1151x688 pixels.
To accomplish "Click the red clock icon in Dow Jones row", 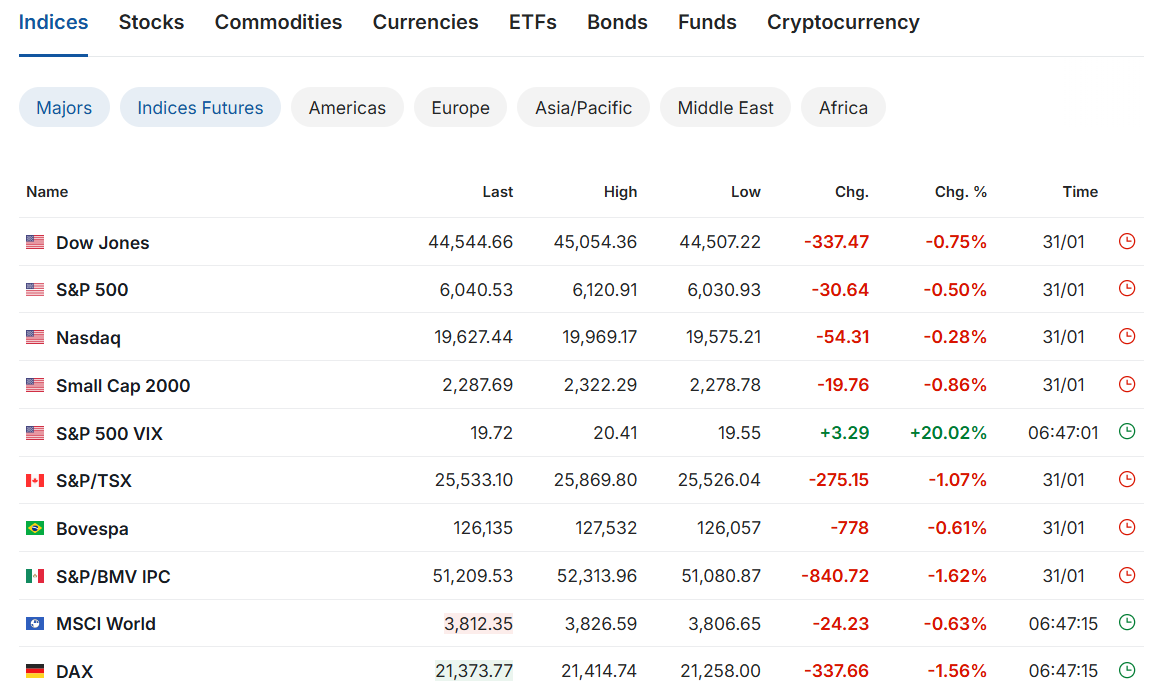I will (1127, 241).
